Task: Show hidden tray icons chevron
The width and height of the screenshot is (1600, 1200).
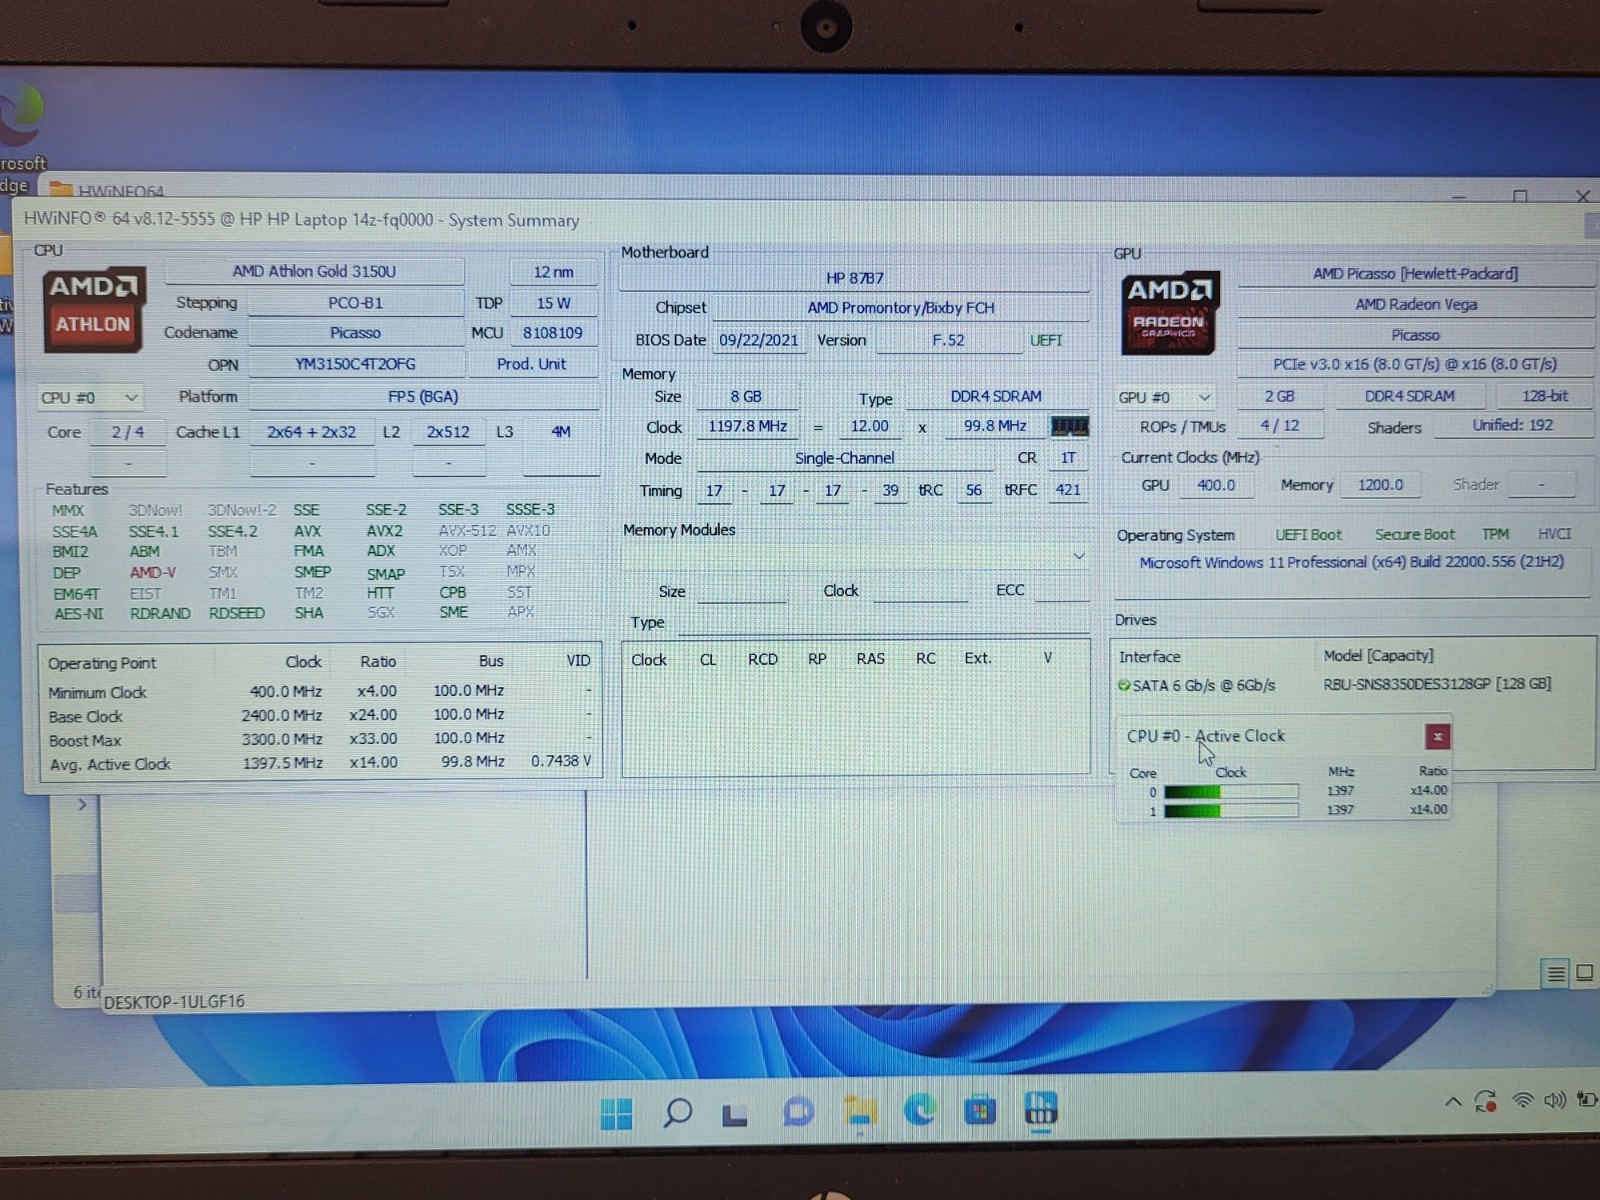Action: 1452,1102
